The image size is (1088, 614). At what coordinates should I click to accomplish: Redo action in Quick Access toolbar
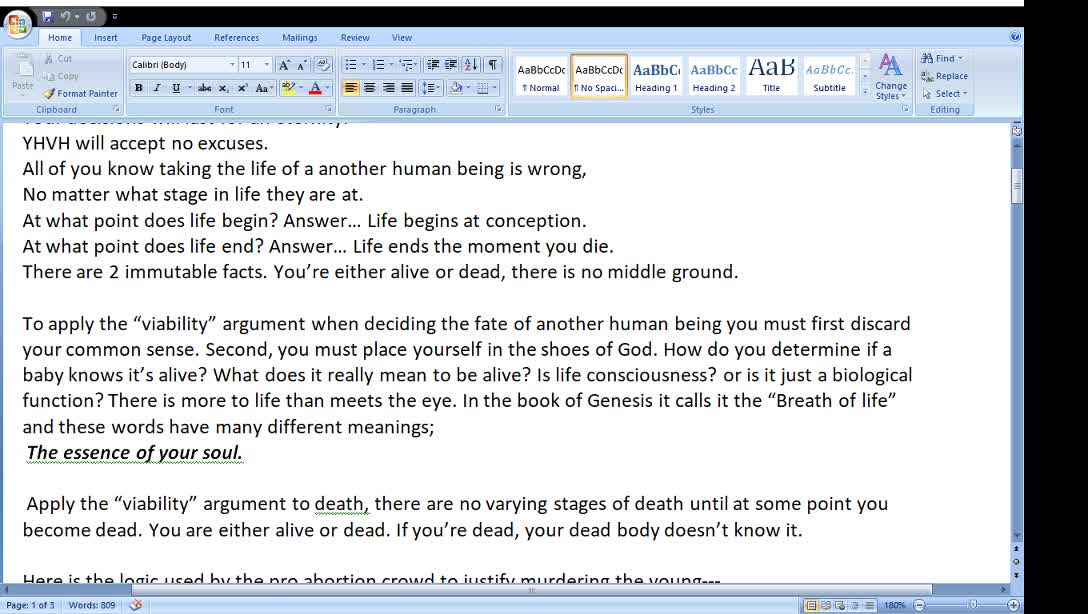point(91,16)
